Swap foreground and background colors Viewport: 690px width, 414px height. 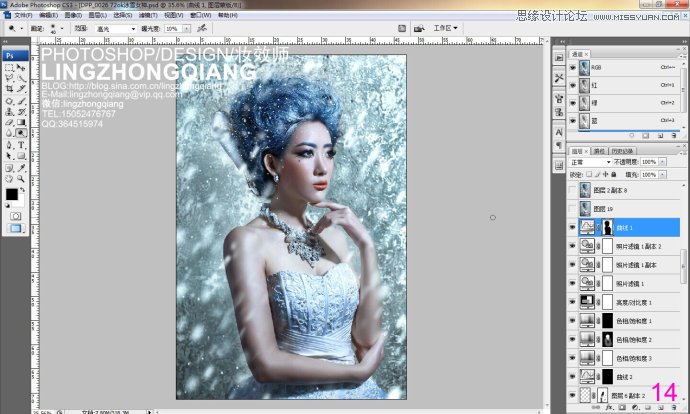(x=22, y=190)
